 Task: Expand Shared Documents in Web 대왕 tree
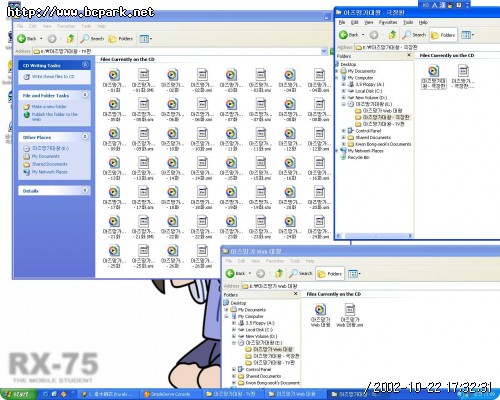234,376
